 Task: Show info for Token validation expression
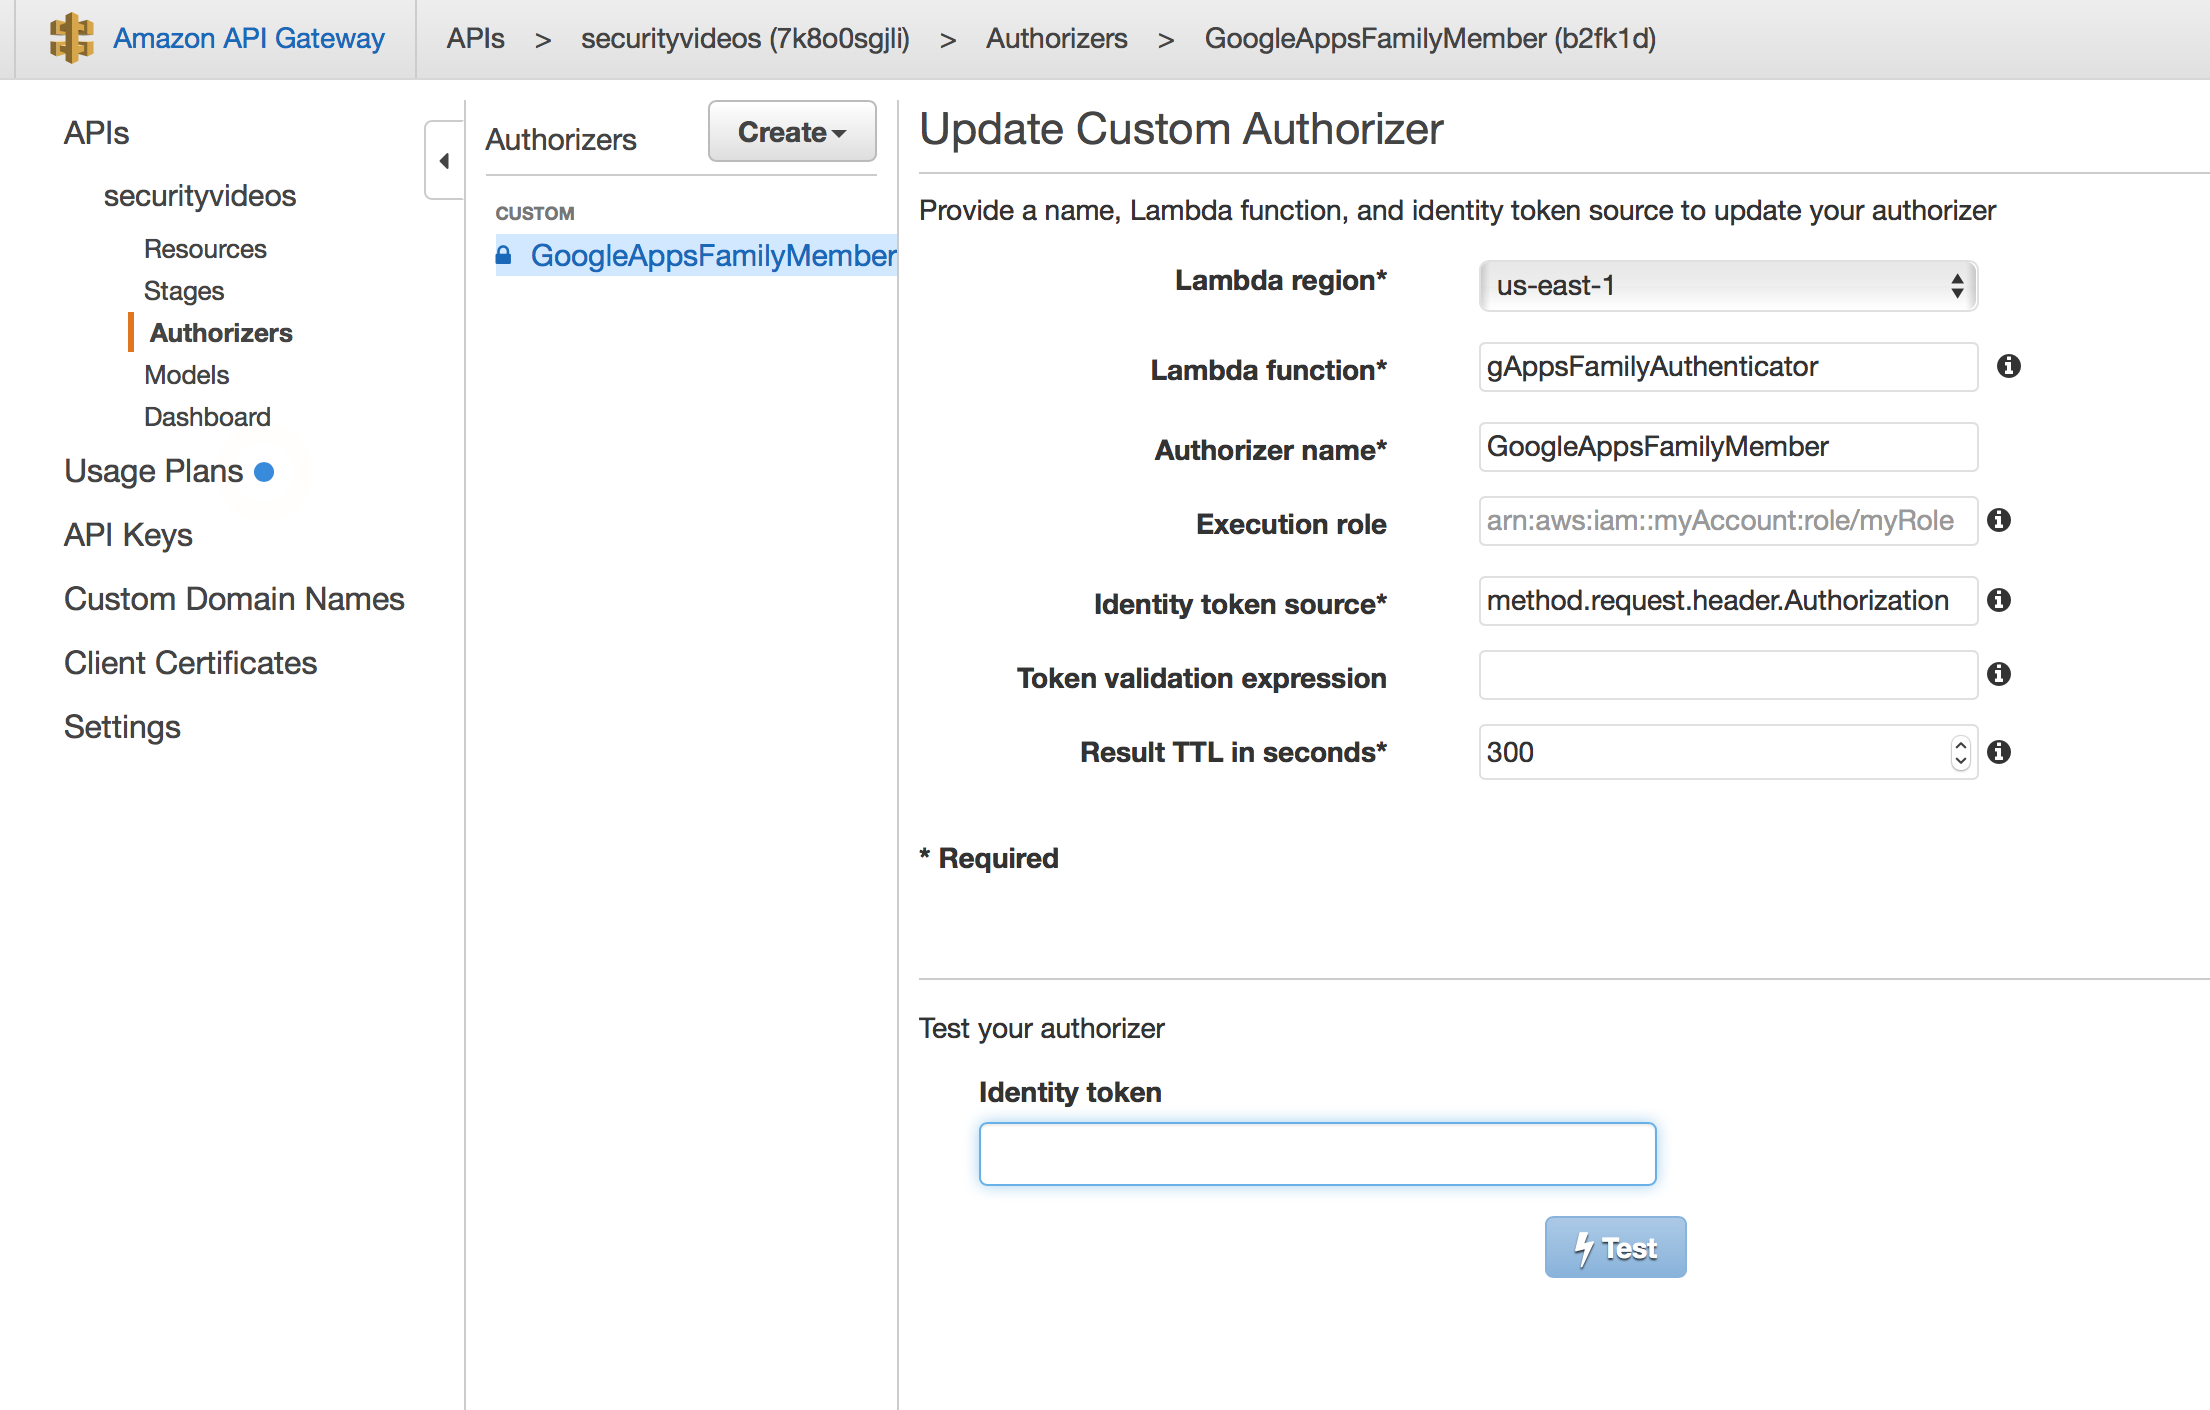(x=1999, y=674)
